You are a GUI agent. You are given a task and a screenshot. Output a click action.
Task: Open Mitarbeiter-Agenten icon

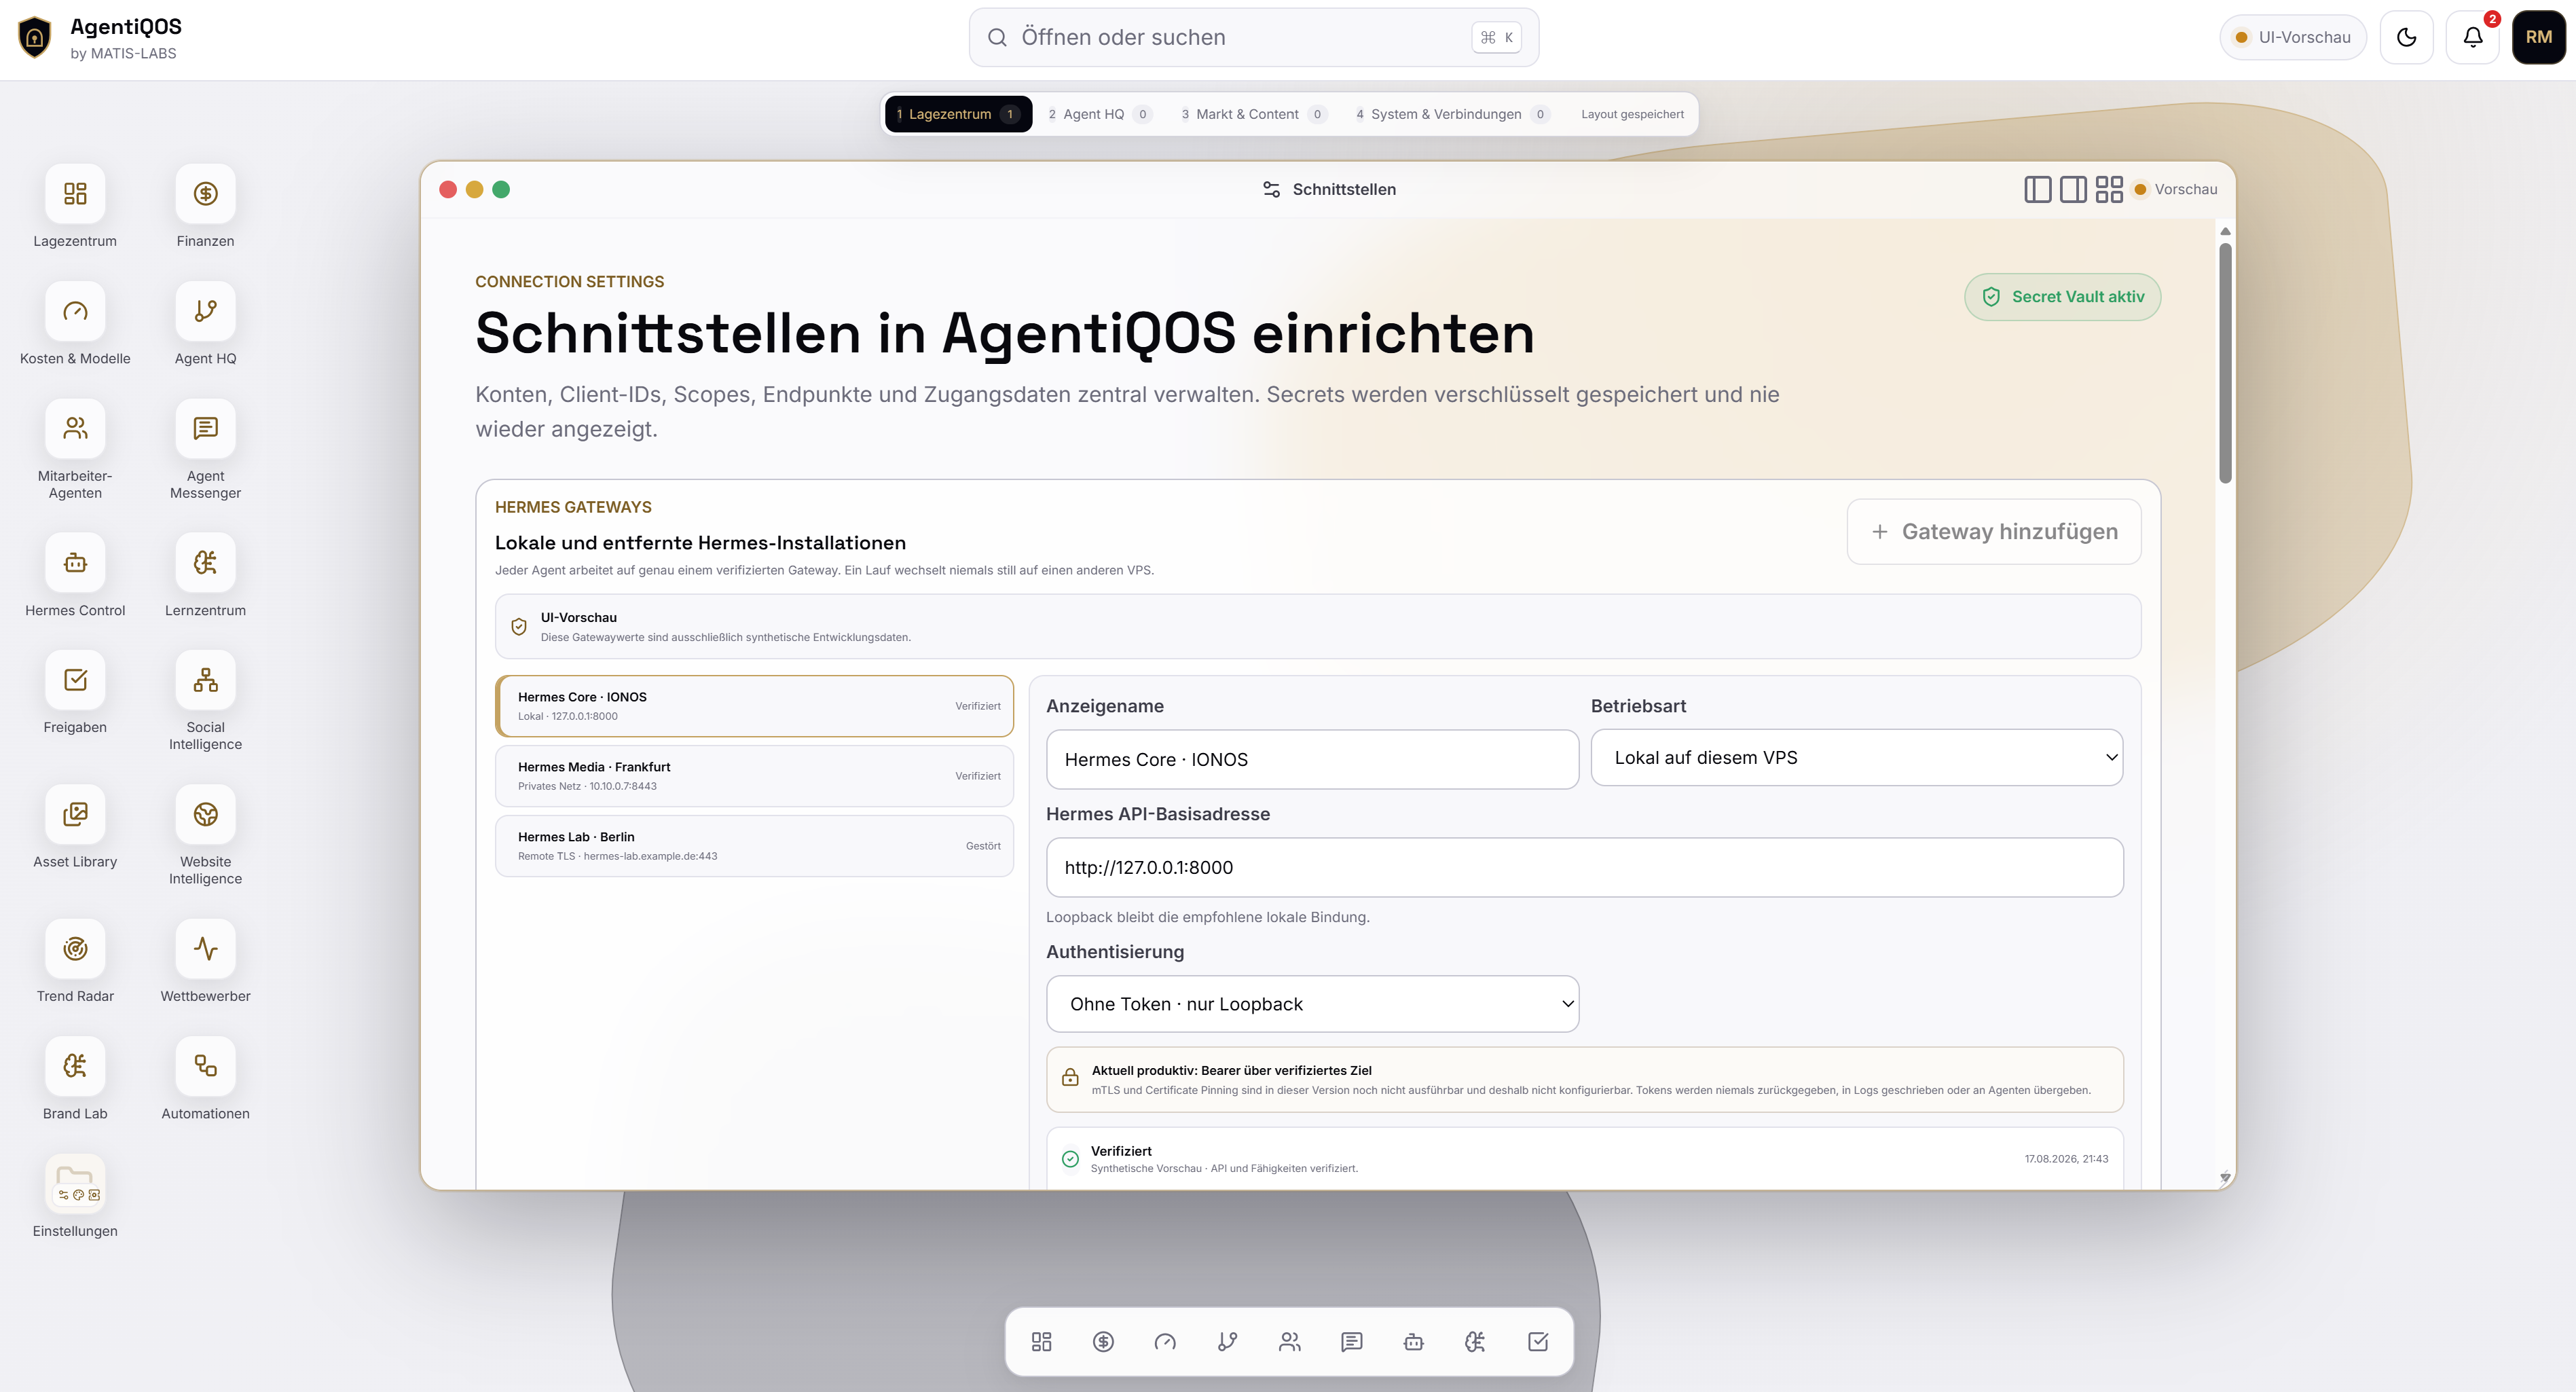point(75,428)
